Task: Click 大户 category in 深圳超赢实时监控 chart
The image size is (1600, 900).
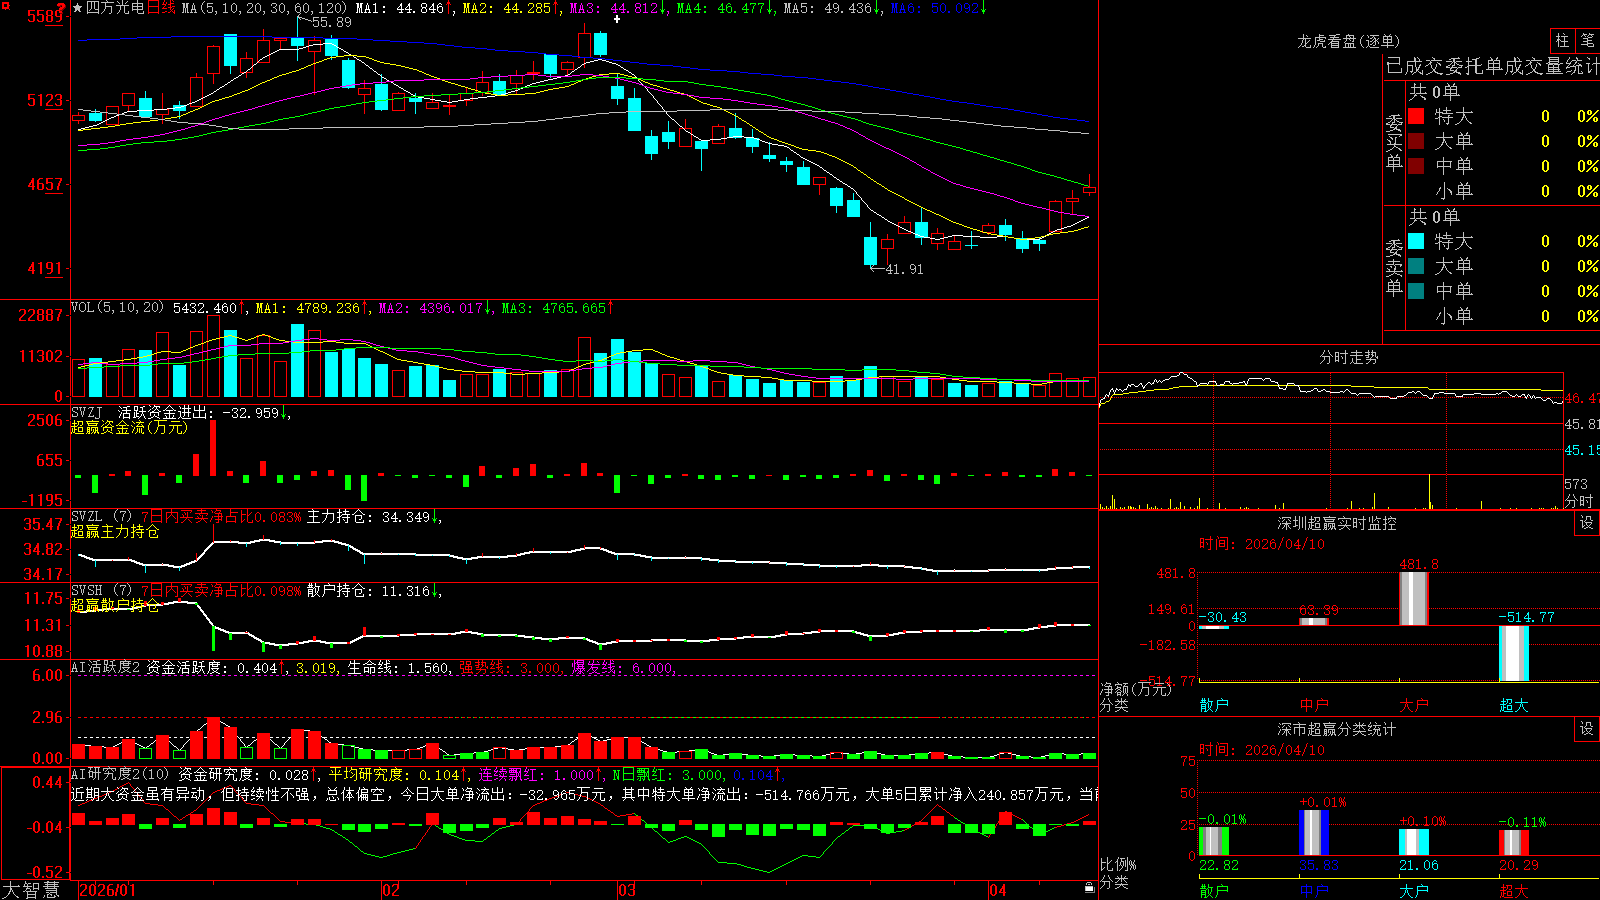Action: pyautogui.click(x=1414, y=705)
